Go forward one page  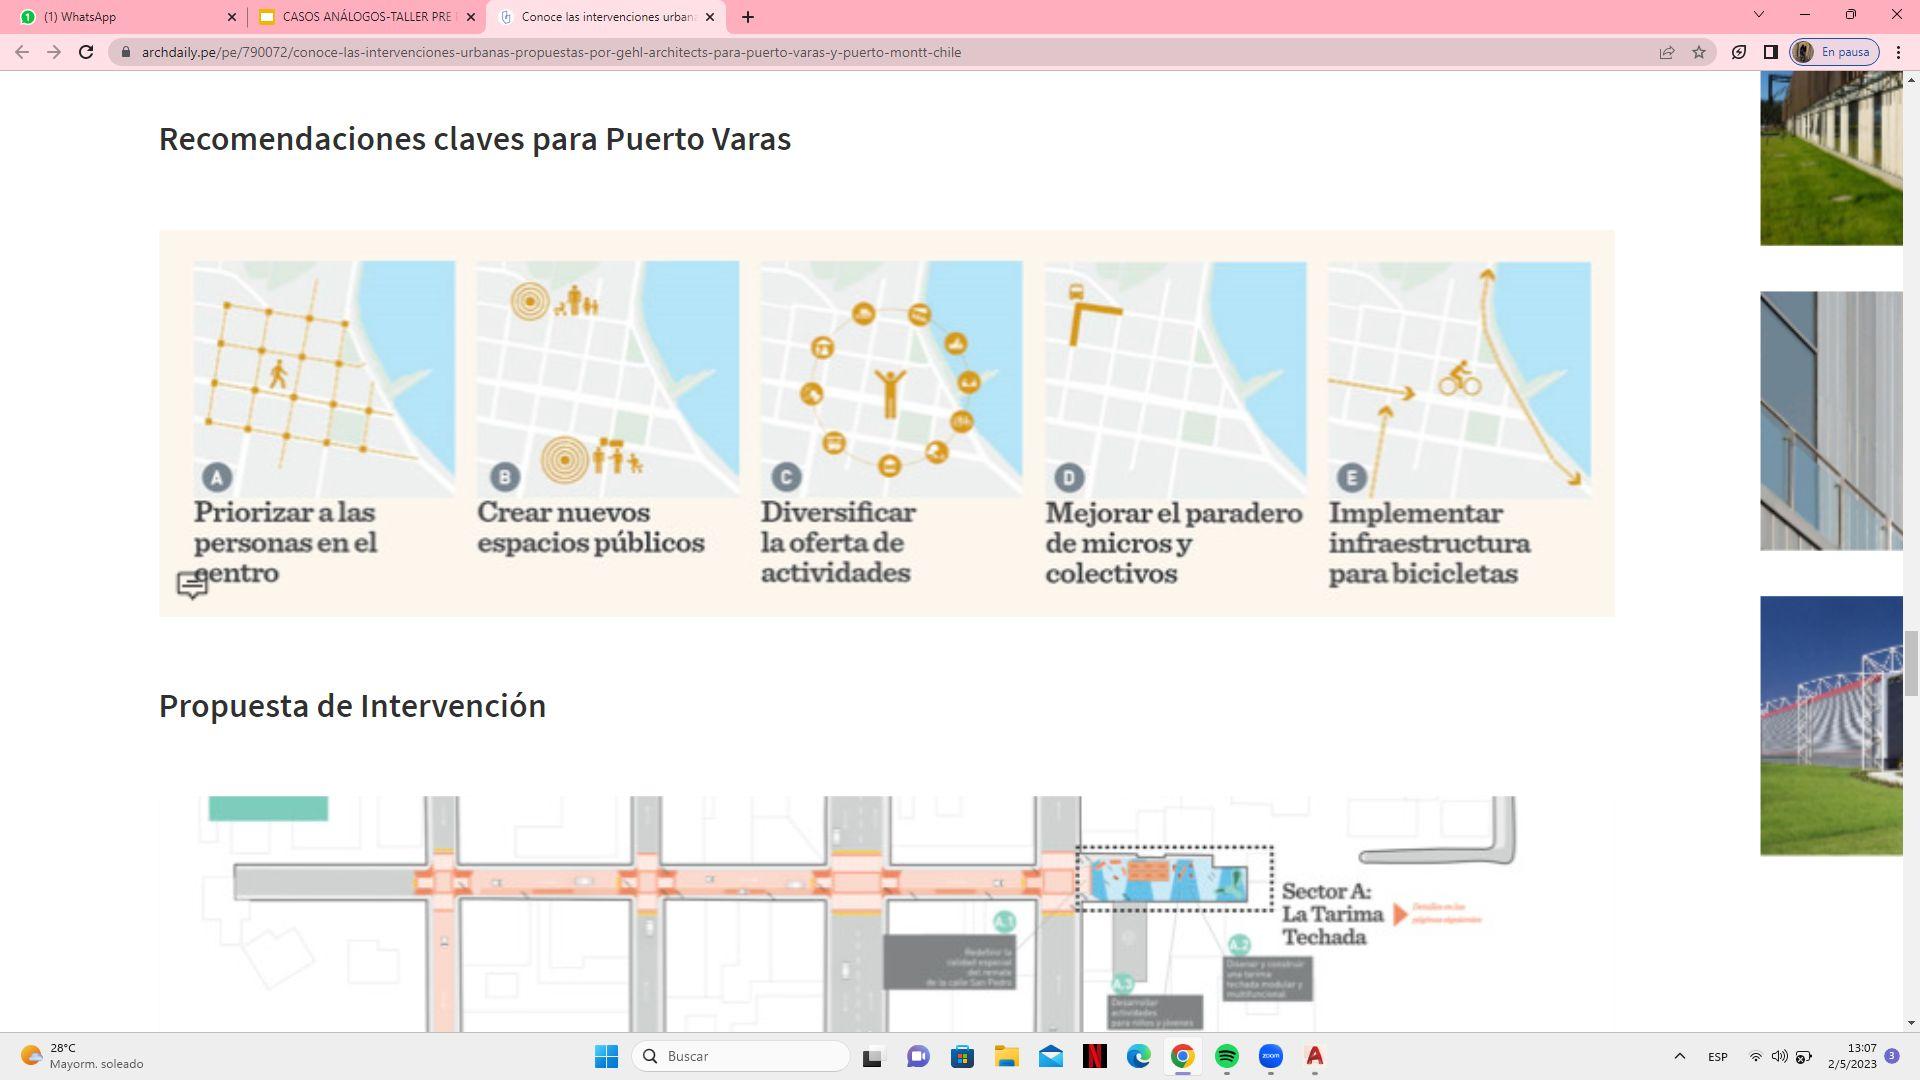pyautogui.click(x=54, y=52)
